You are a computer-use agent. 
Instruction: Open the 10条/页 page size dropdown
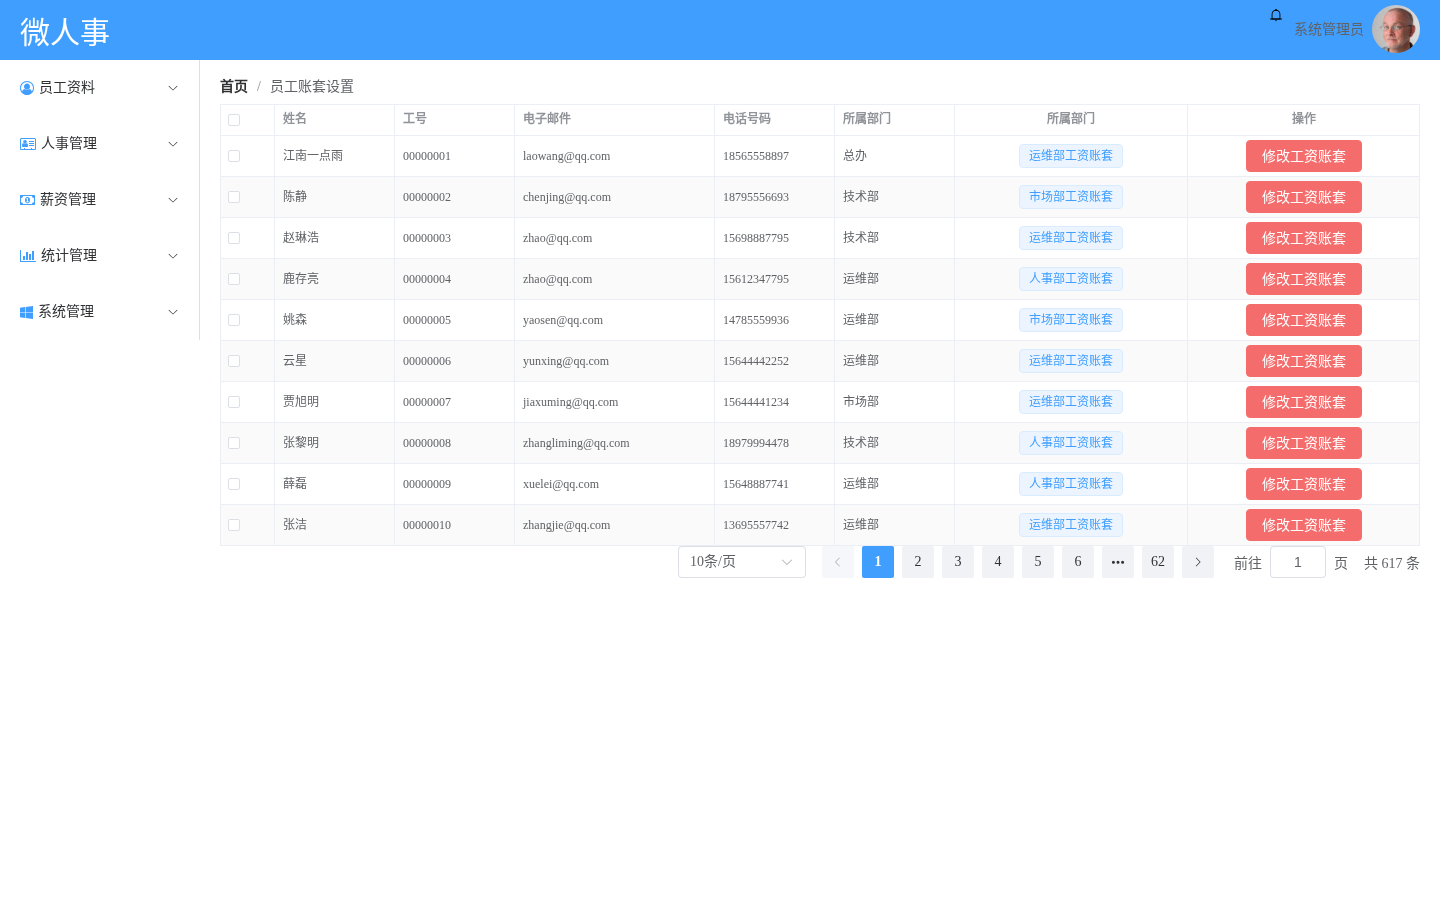[x=742, y=562]
